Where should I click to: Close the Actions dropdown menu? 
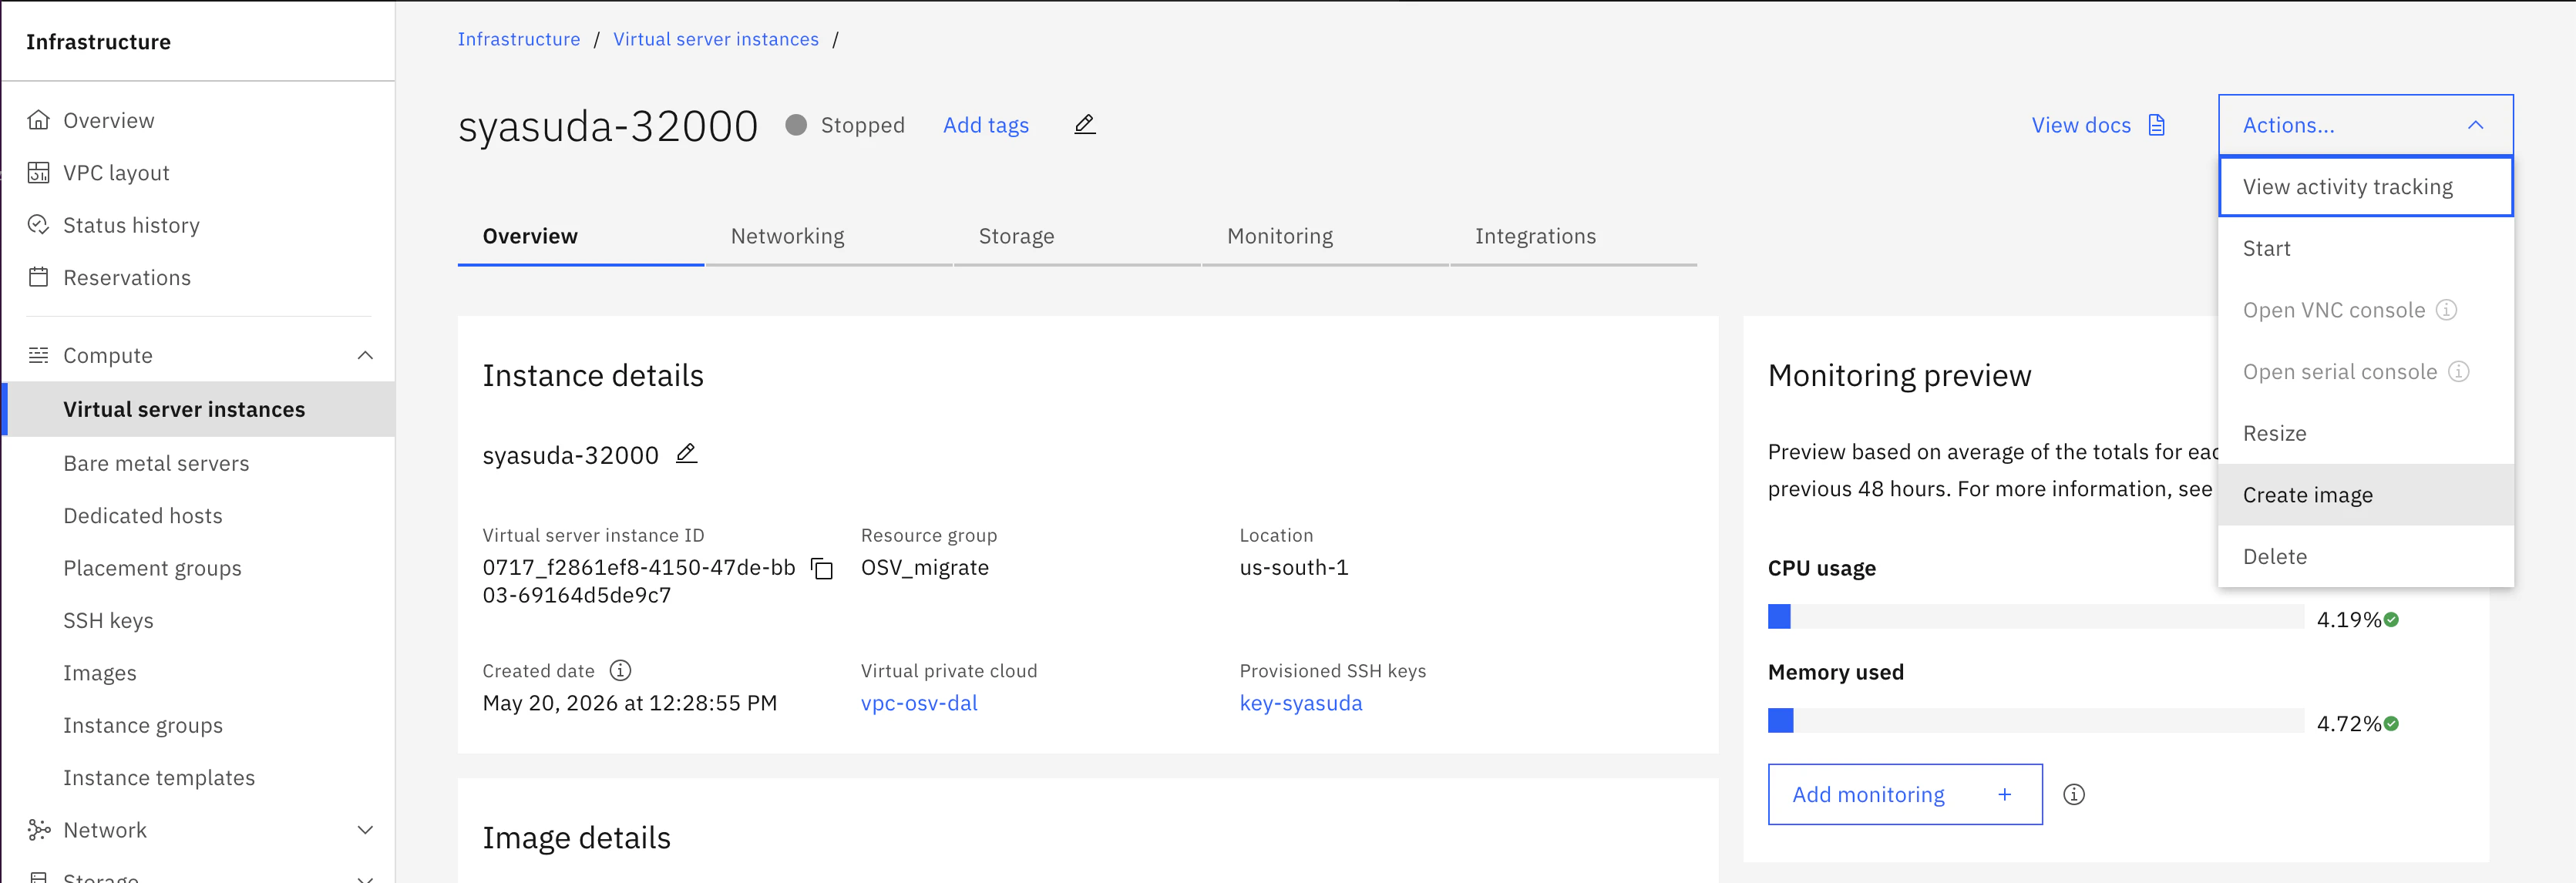pyautogui.click(x=2365, y=125)
